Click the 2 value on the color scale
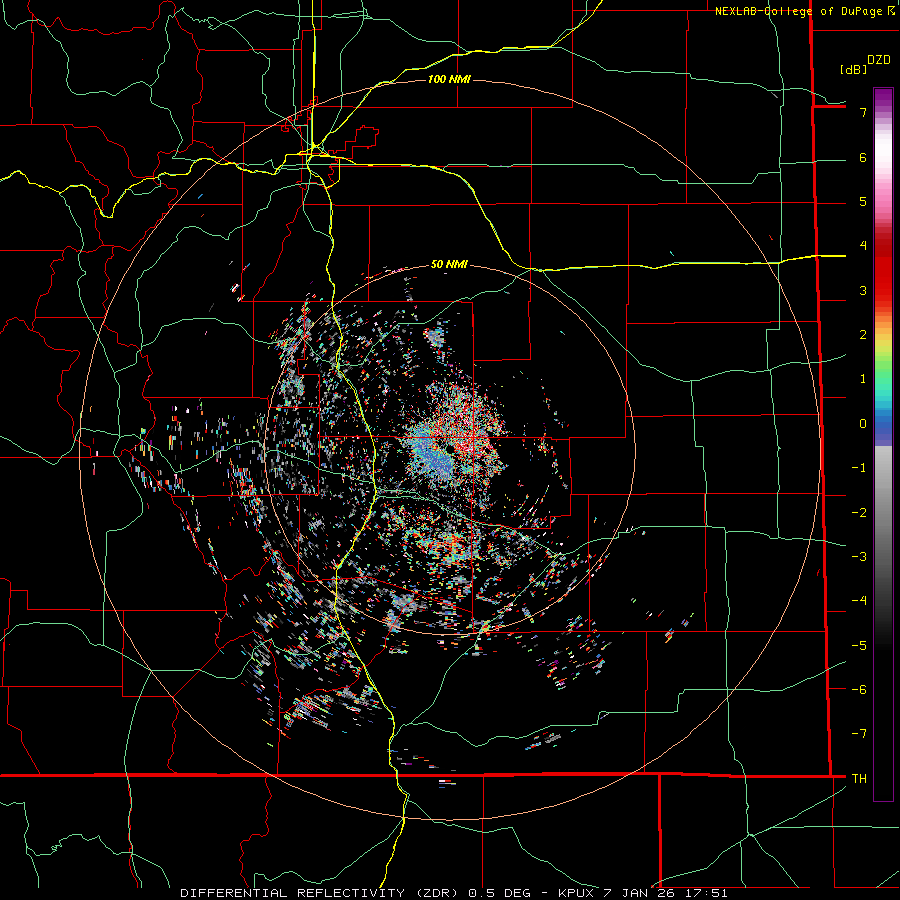900x900 pixels. (863, 335)
